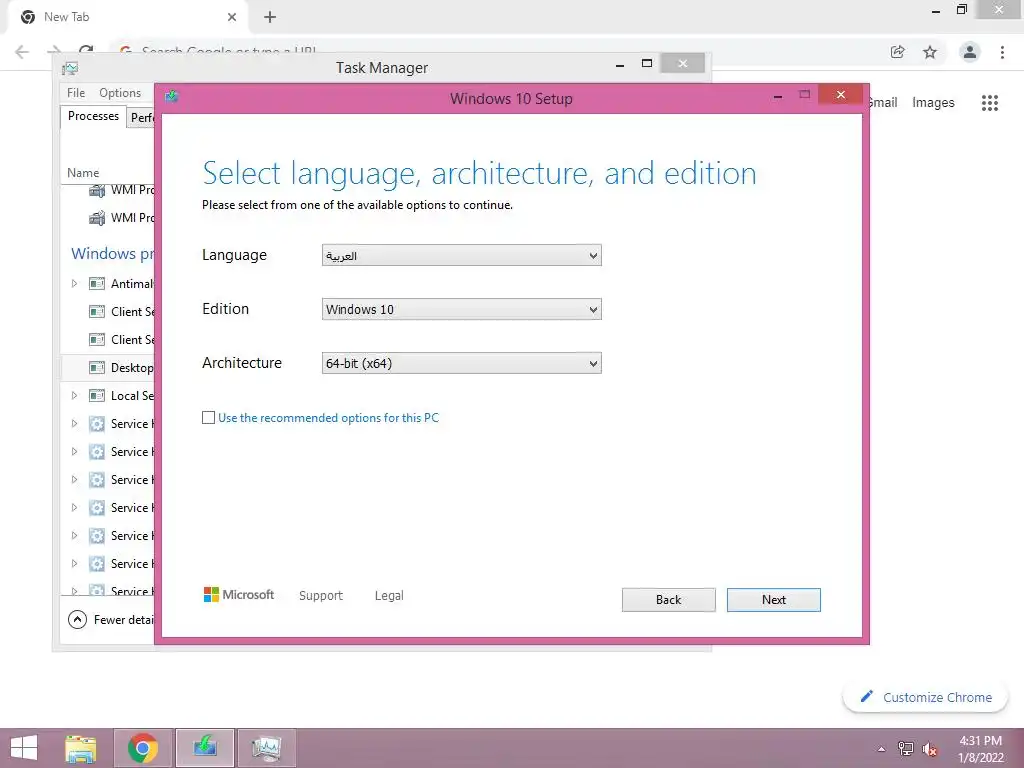Click Fewer details arrow icon in Task Manager
Screen dimensions: 1024x768
77,619
